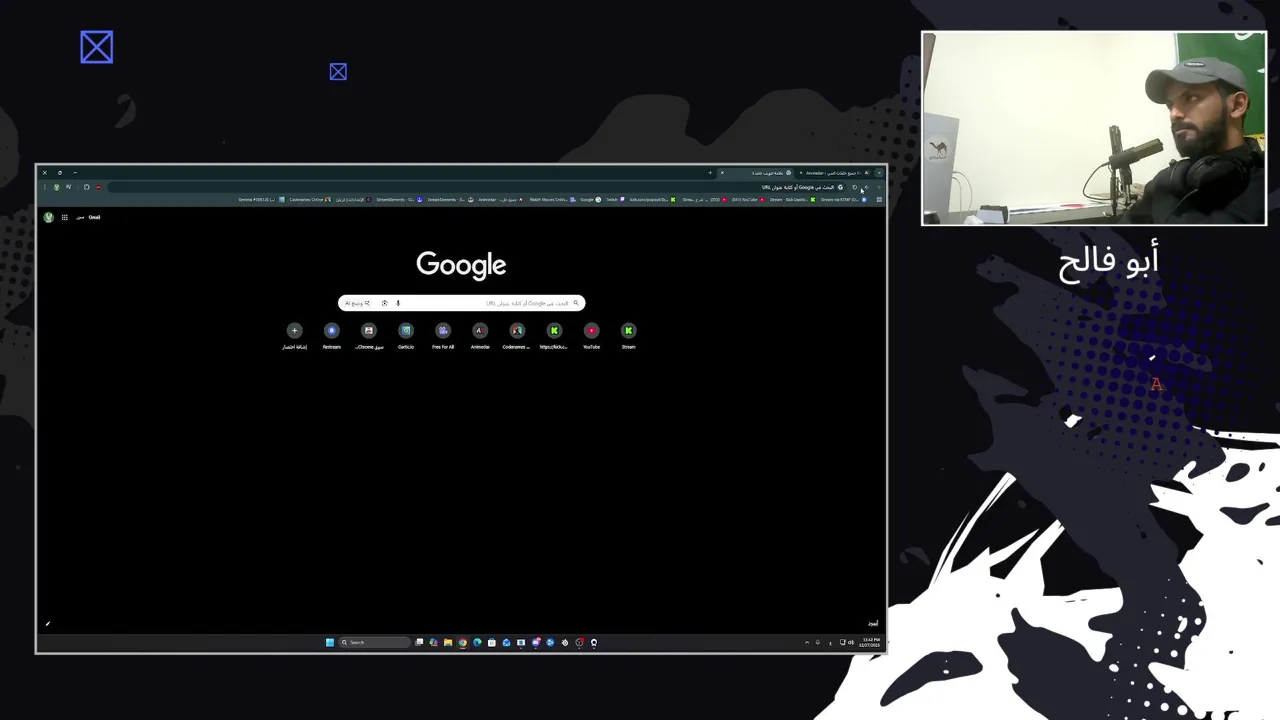This screenshot has height=720, width=1280.
Task: Open the Codenames shortcut tile
Action: coord(517,334)
